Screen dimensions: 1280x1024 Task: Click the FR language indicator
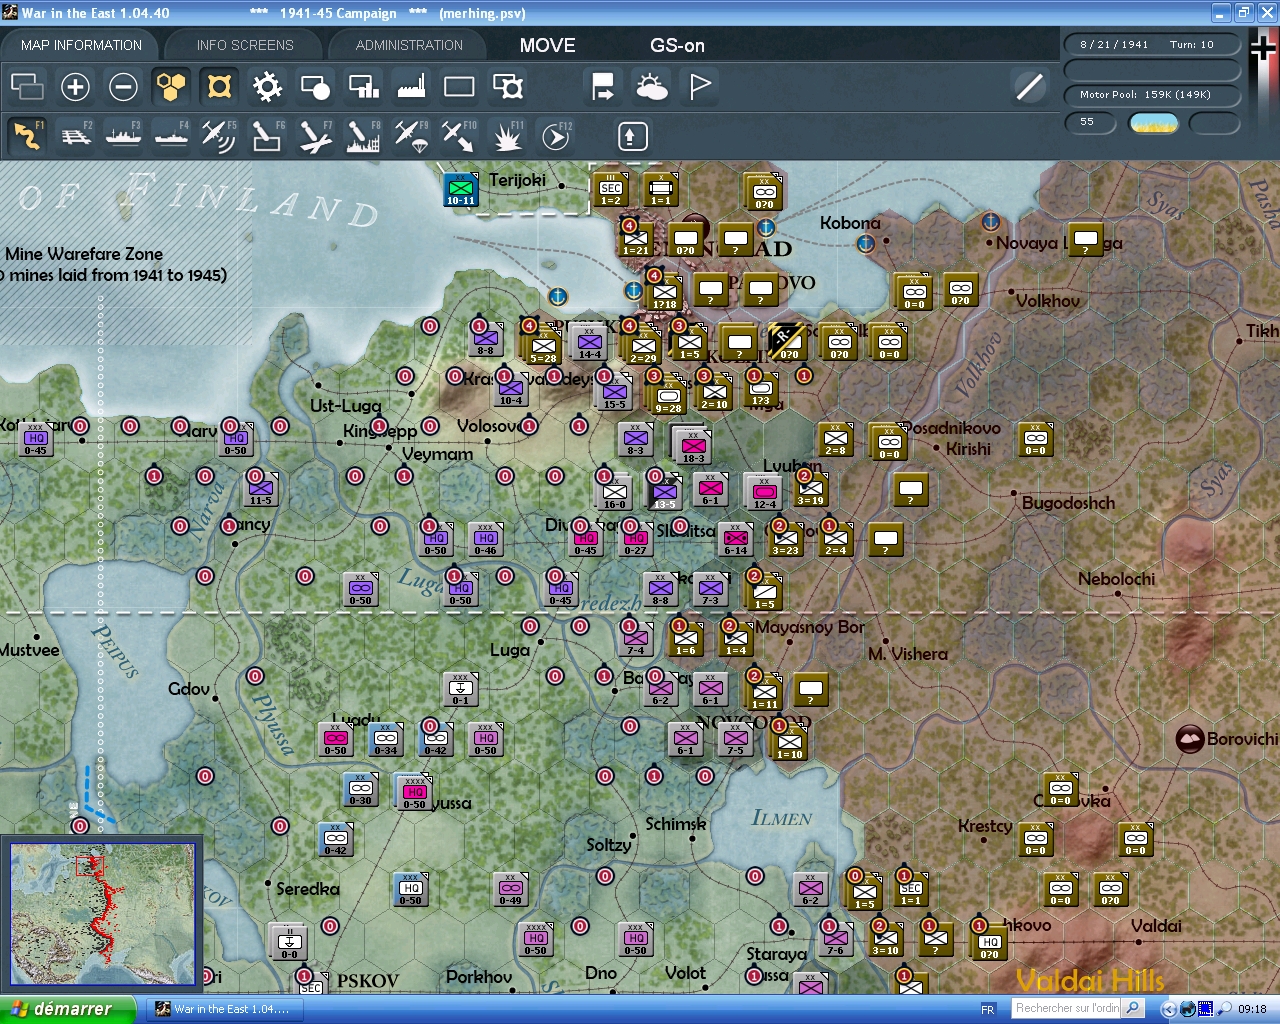point(988,1009)
